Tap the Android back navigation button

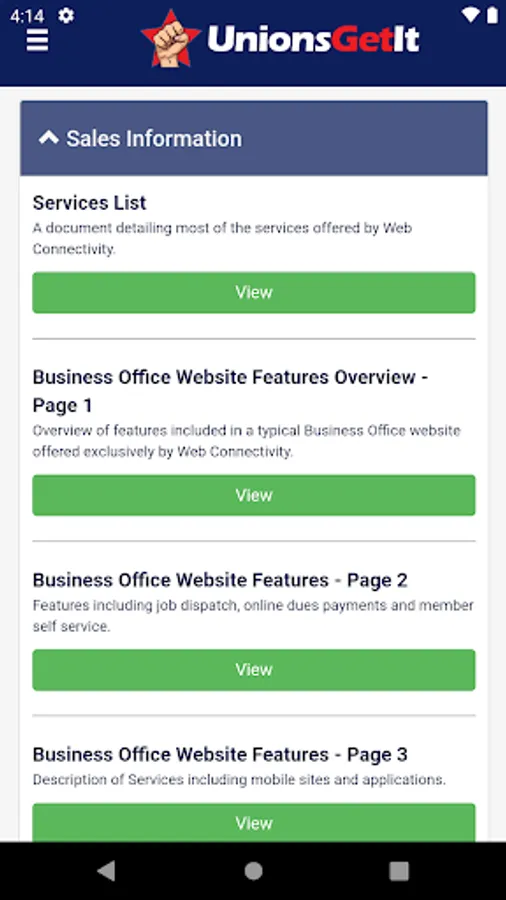click(106, 871)
